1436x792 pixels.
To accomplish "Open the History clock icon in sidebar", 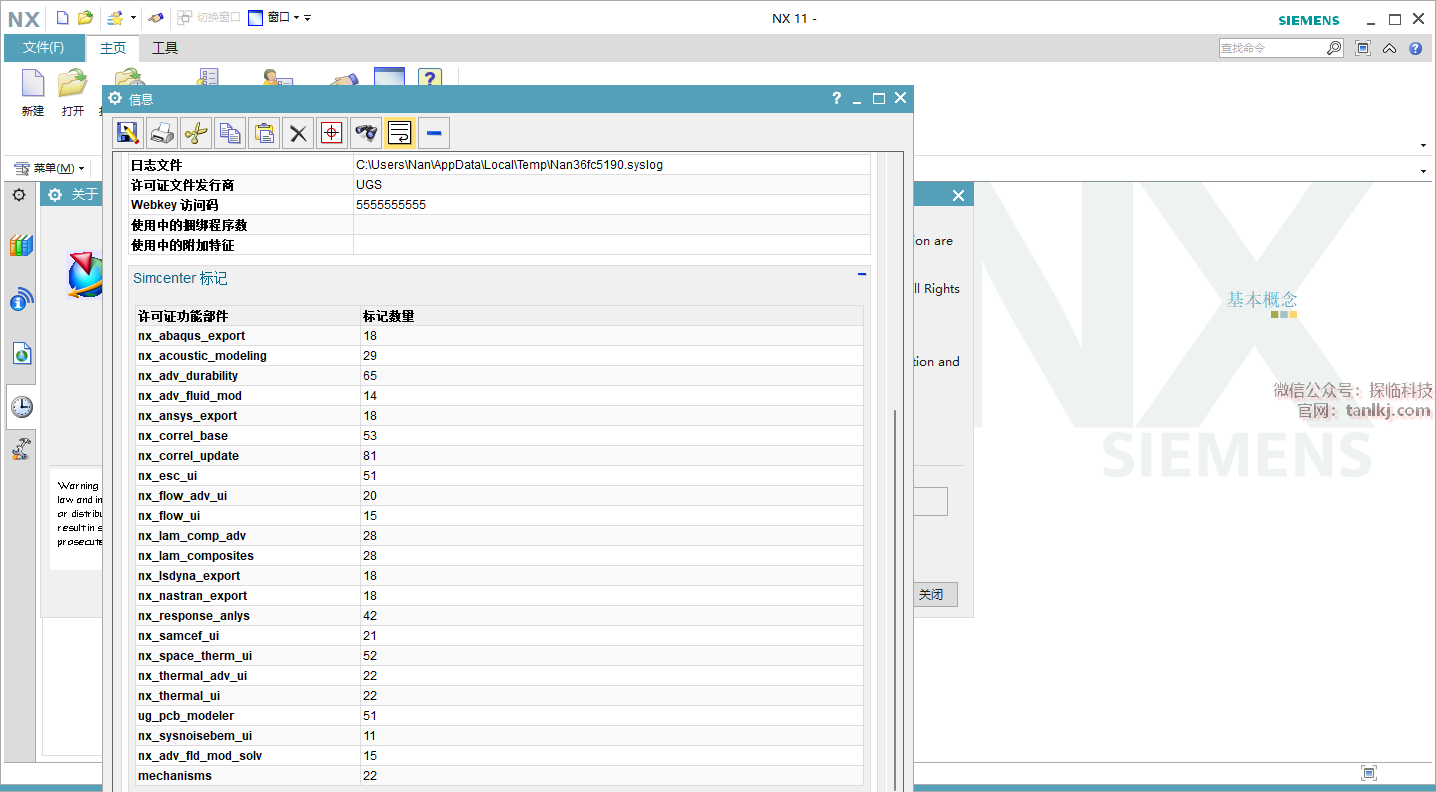I will [x=21, y=407].
